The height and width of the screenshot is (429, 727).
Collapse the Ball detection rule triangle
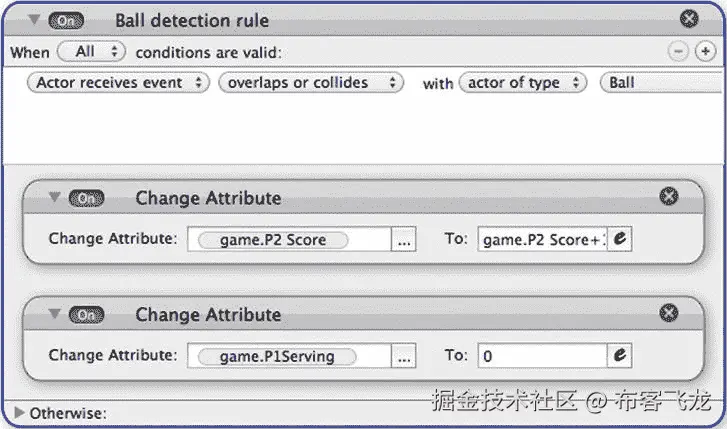33,19
